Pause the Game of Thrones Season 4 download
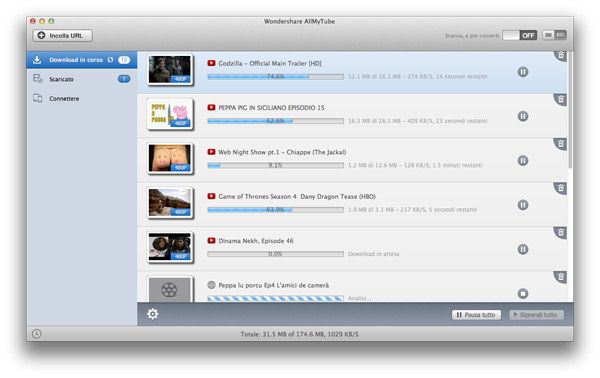This screenshot has width=600, height=378. [x=523, y=205]
